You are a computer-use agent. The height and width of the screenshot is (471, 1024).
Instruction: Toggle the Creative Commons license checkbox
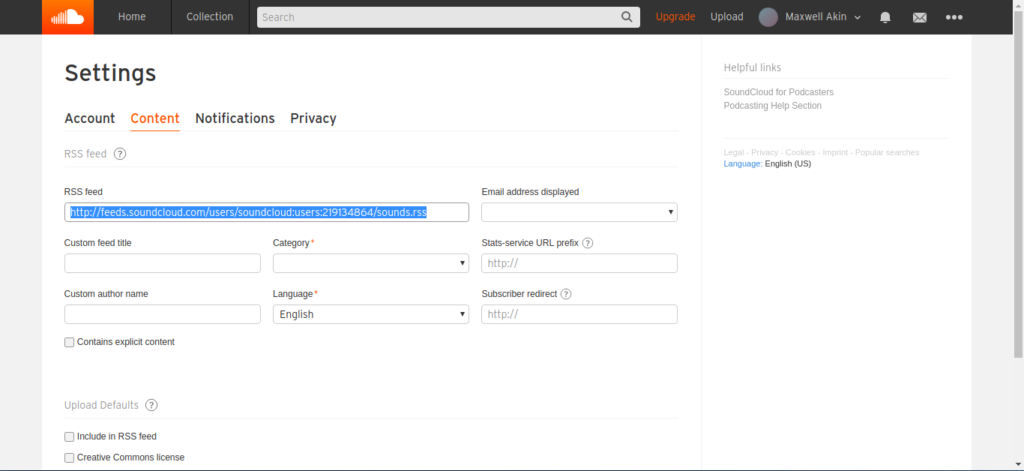point(70,458)
